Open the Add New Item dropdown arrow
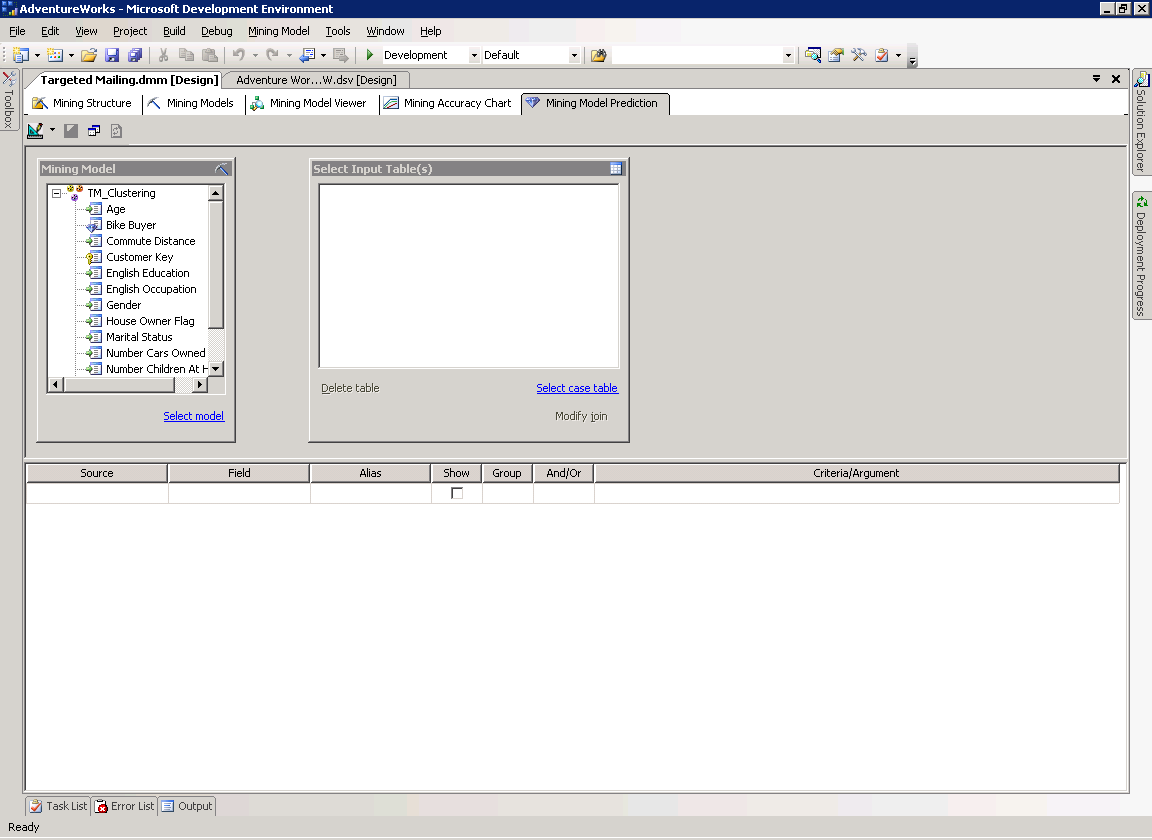 click(71, 55)
